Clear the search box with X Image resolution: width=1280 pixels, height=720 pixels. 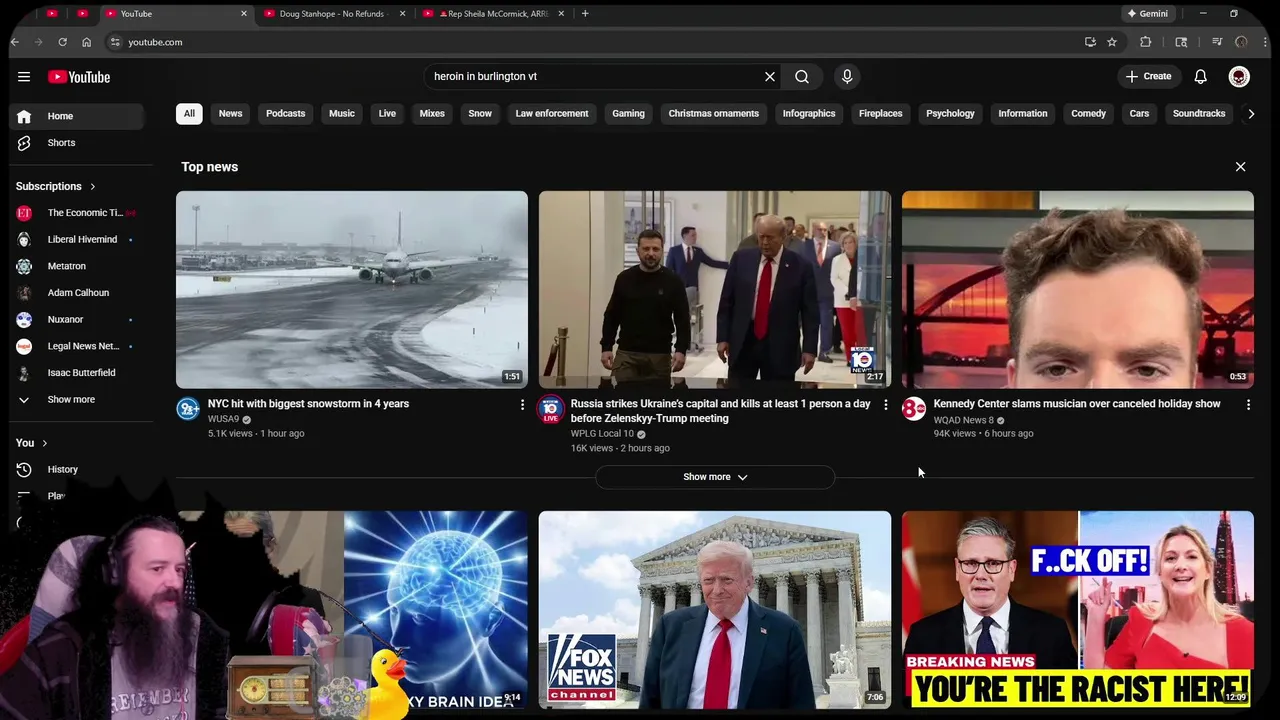pyautogui.click(x=770, y=77)
